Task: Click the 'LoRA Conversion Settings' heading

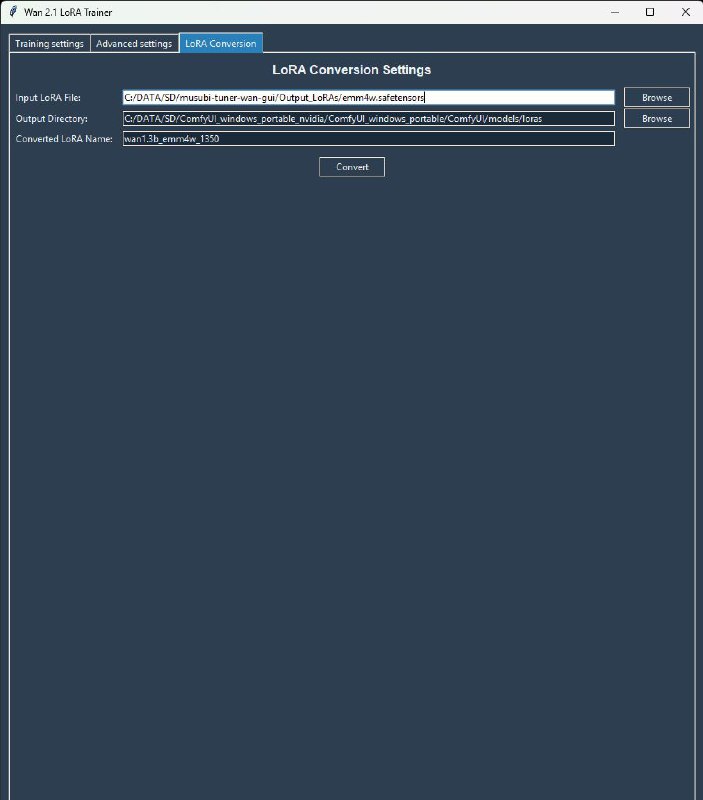Action: coord(352,69)
